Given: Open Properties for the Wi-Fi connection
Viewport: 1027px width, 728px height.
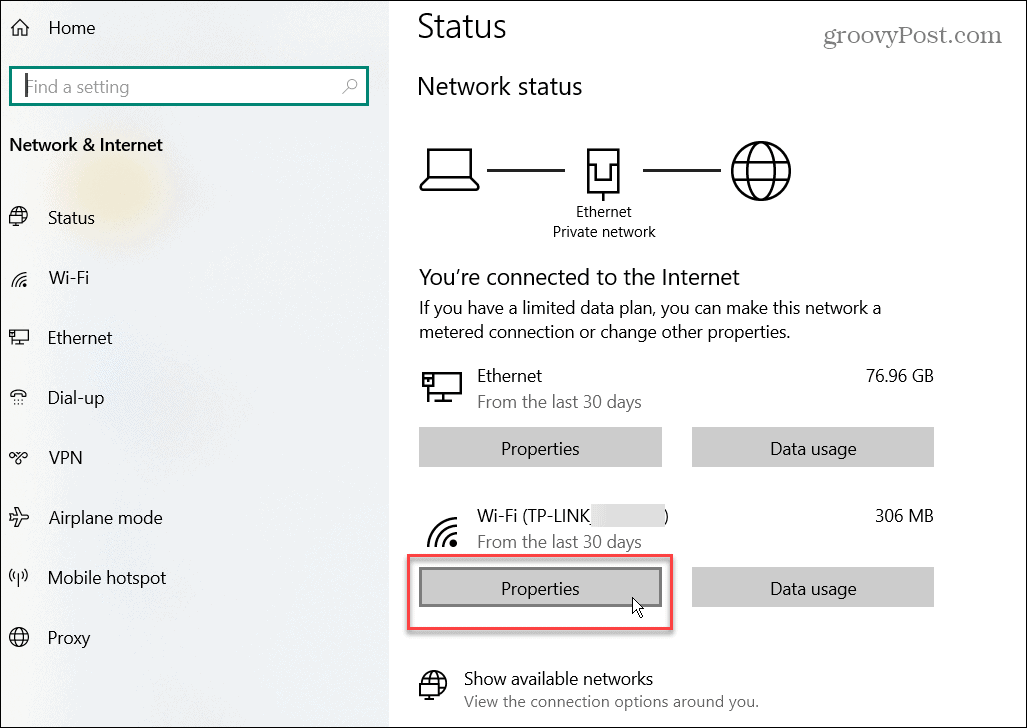Looking at the screenshot, I should 540,588.
